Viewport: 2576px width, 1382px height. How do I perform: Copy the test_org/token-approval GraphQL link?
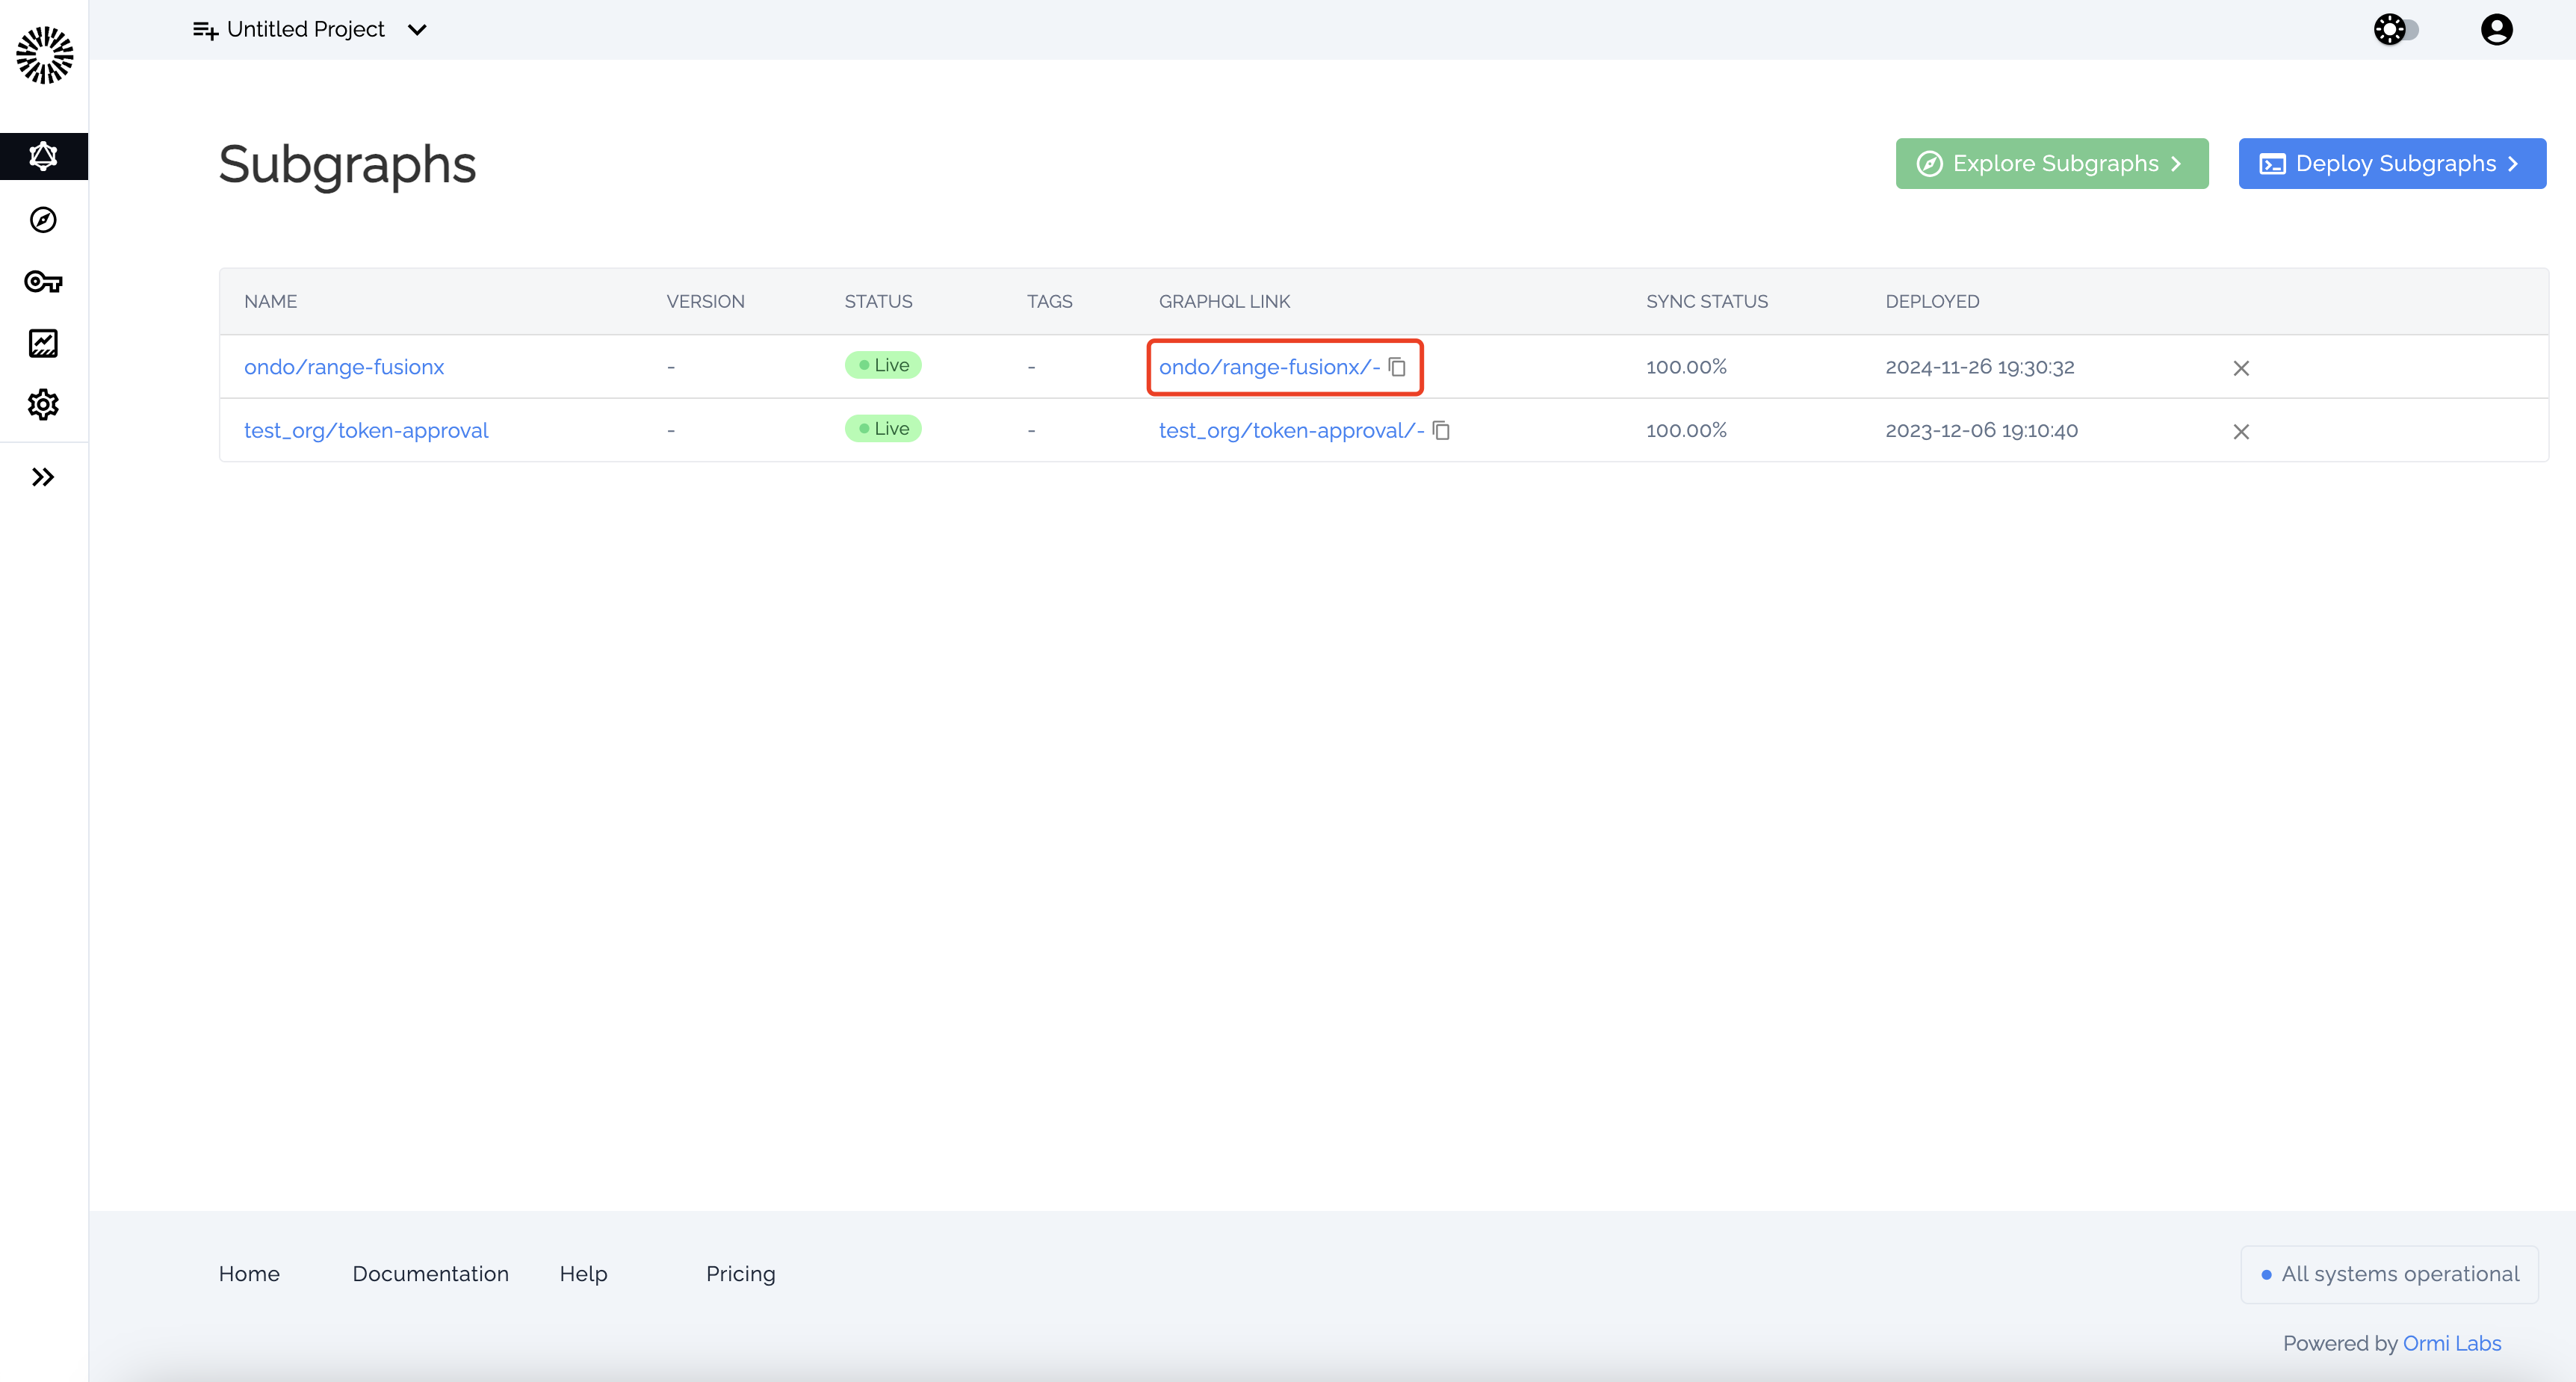point(1441,430)
